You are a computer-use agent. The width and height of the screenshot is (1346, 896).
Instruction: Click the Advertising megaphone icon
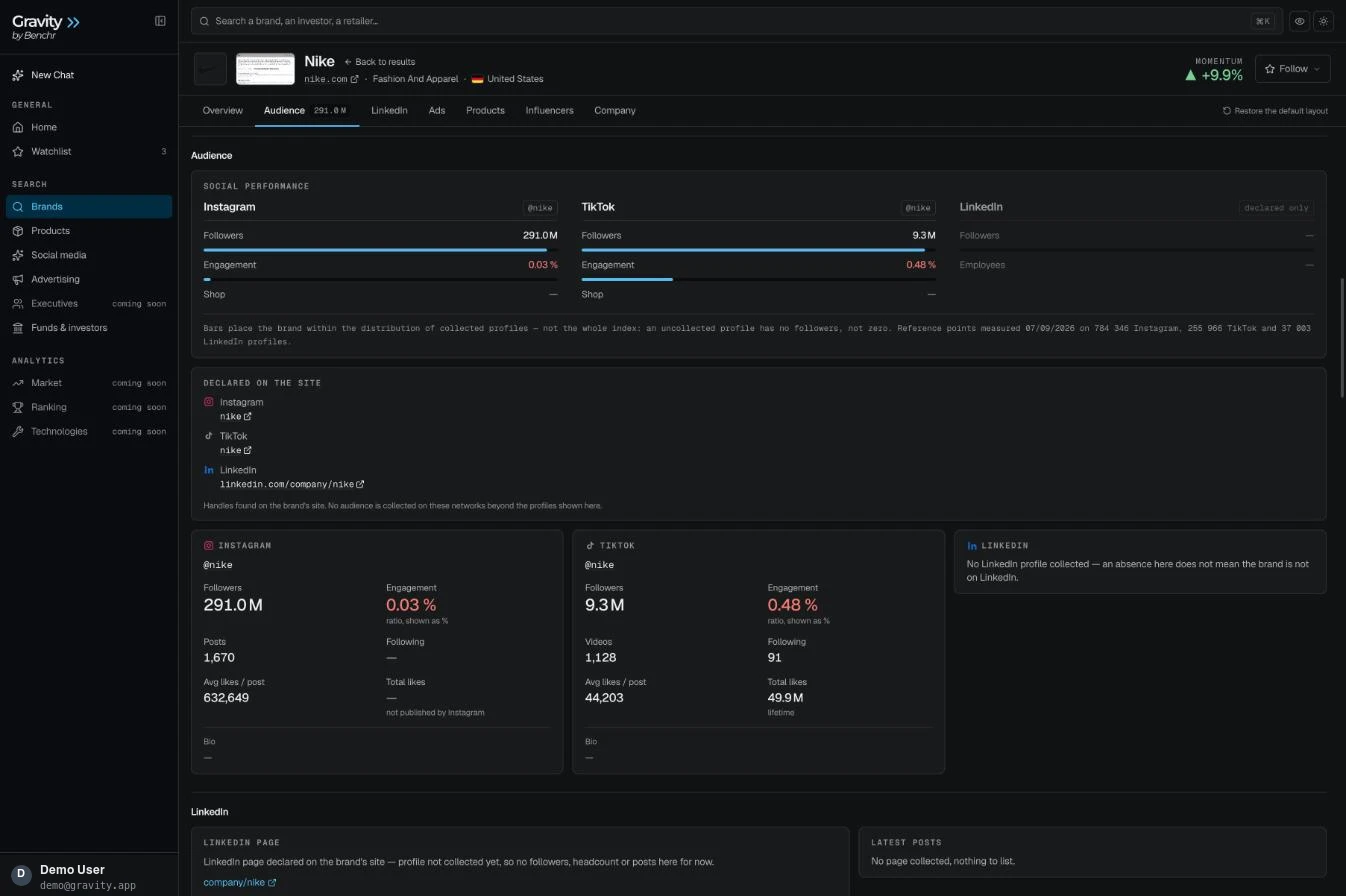click(x=18, y=279)
